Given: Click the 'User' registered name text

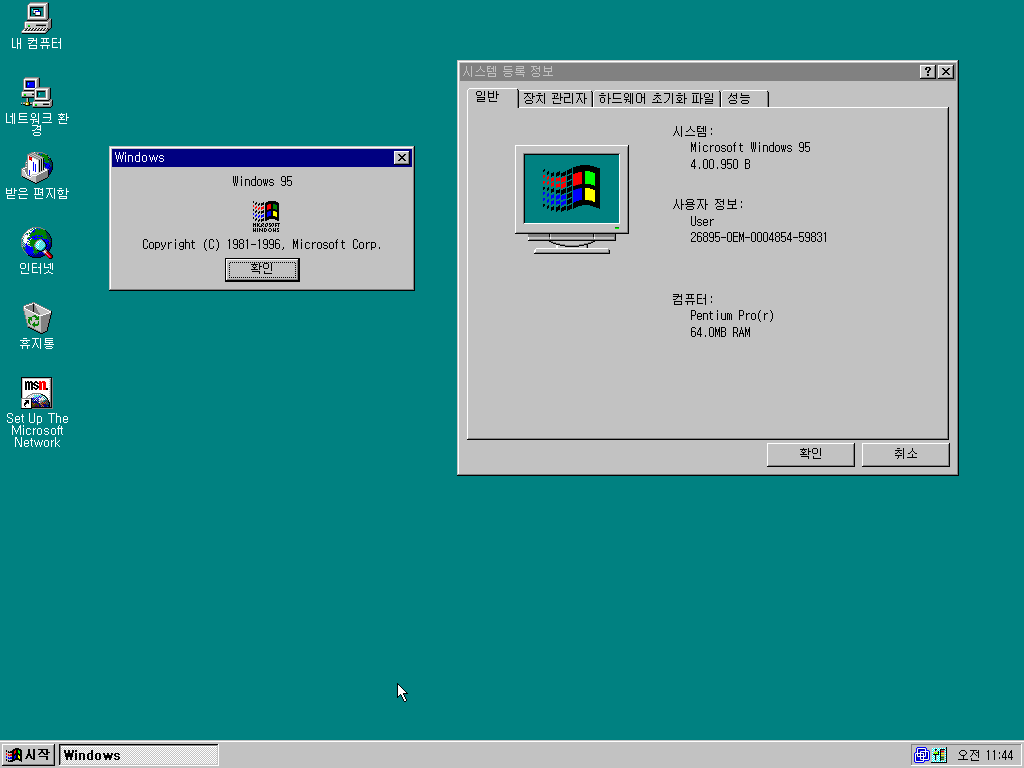Looking at the screenshot, I should [702, 221].
